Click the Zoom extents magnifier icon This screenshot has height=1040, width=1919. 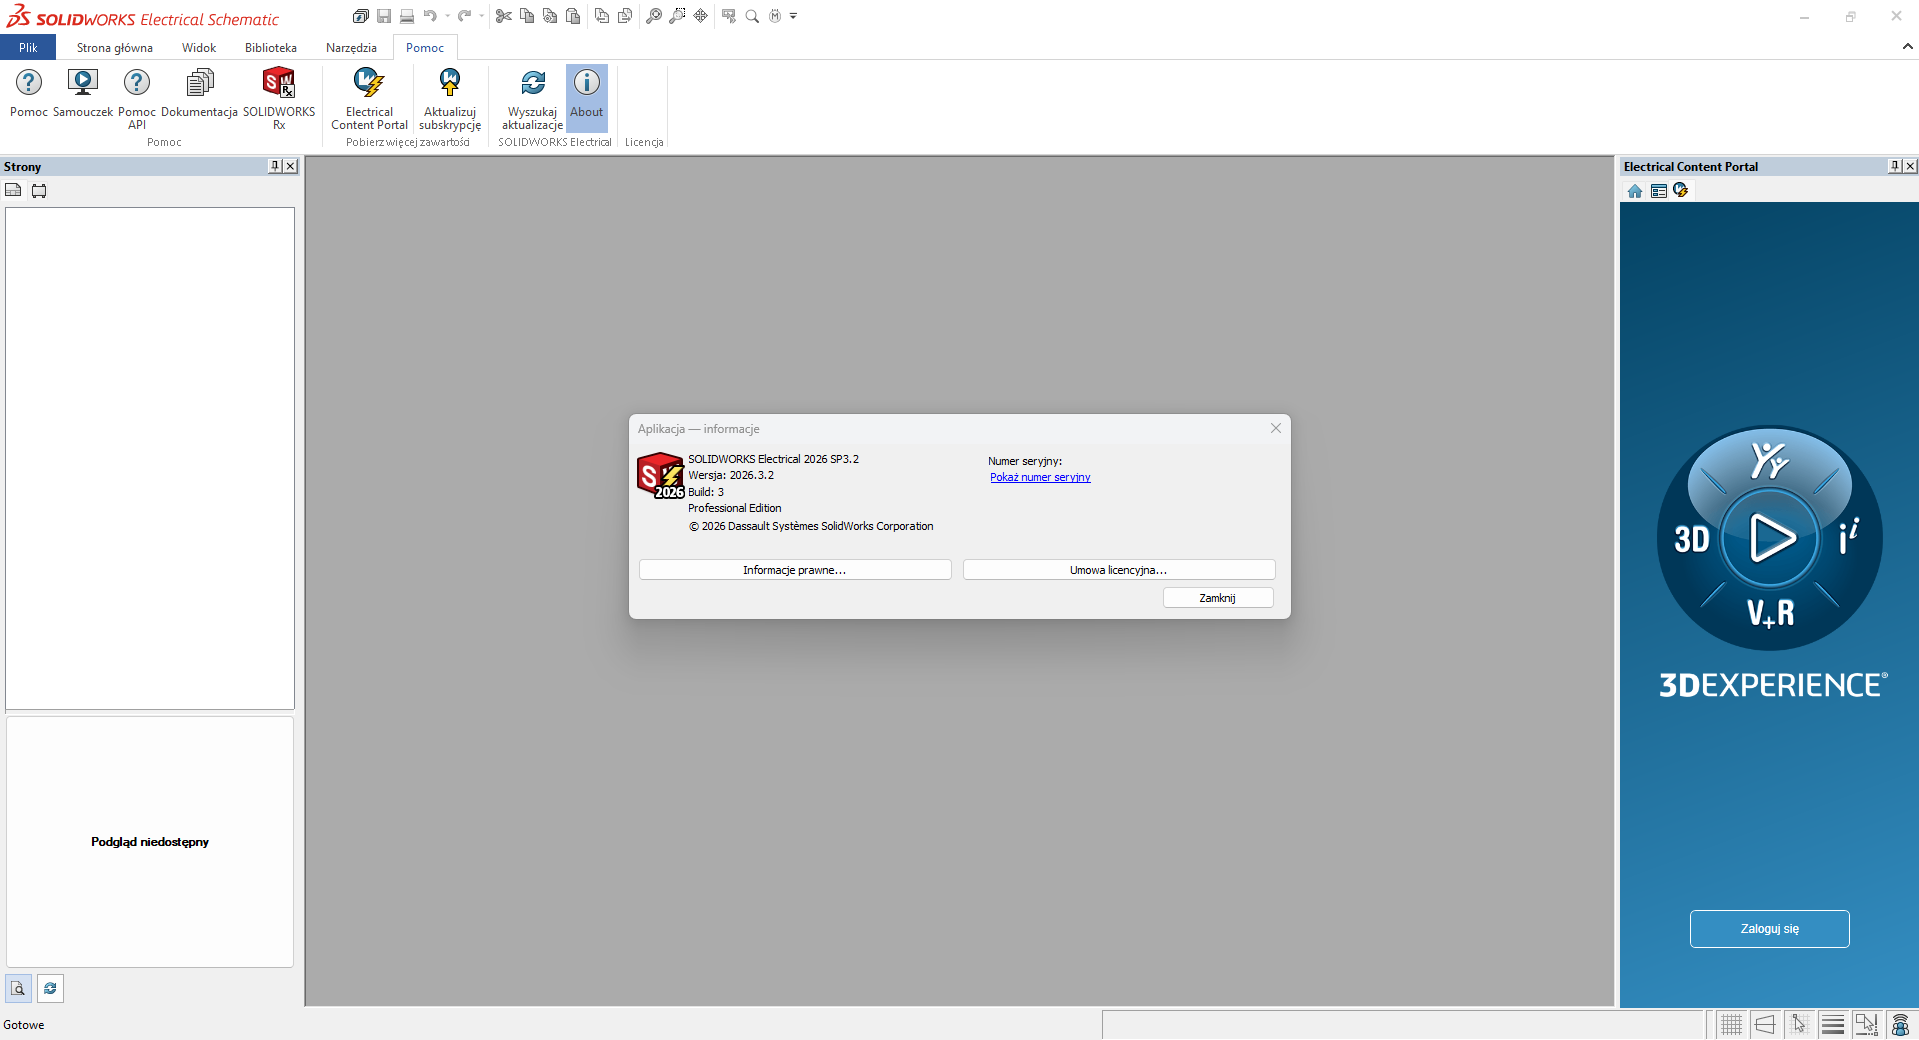pyautogui.click(x=654, y=16)
